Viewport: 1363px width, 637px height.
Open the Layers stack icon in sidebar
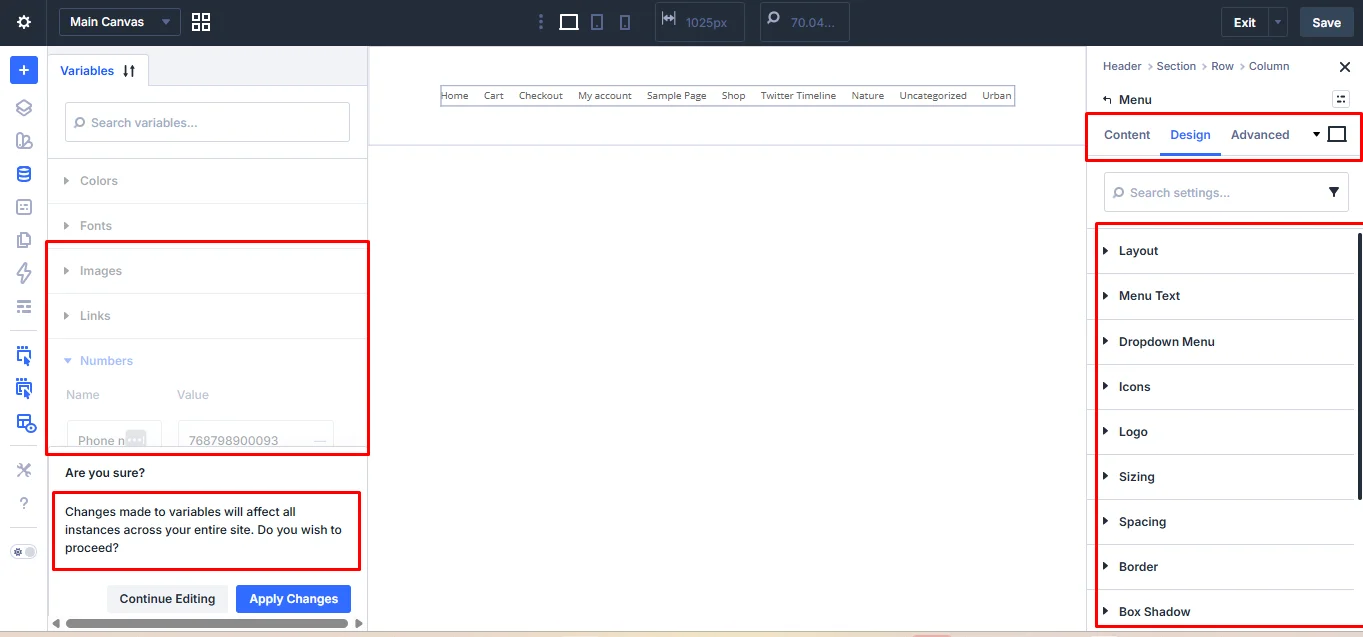[24, 108]
